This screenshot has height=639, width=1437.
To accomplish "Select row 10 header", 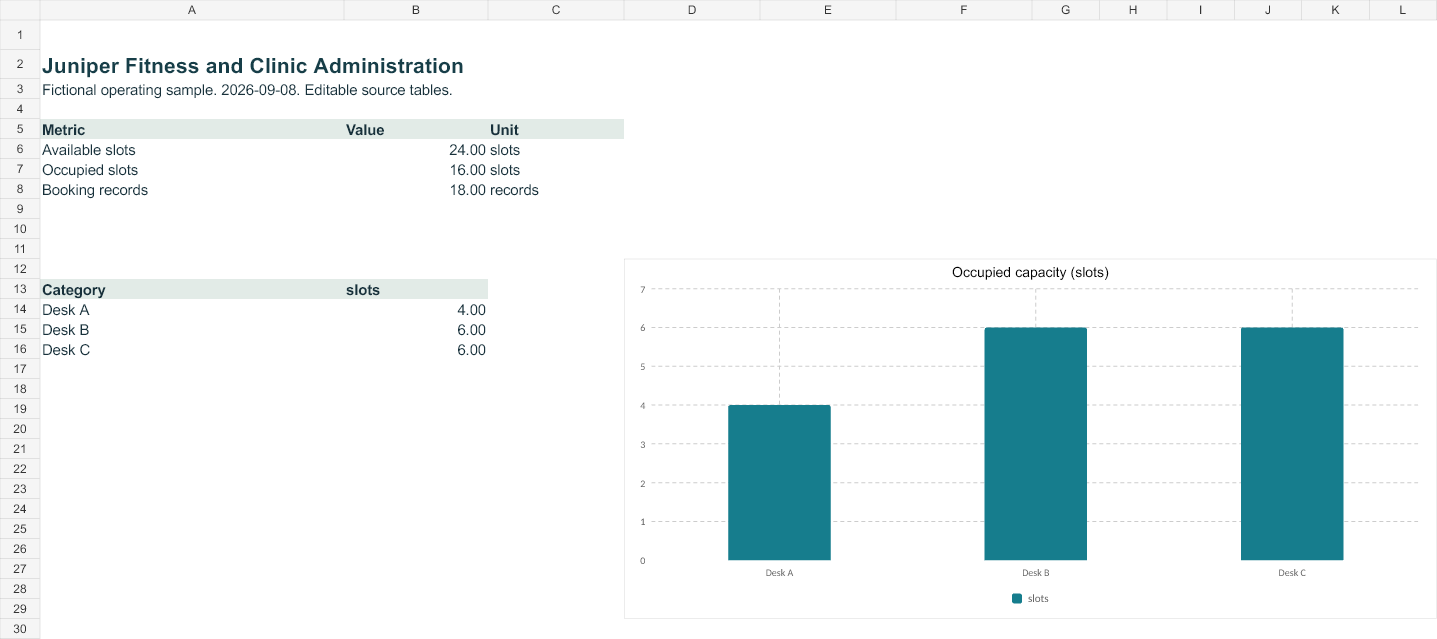I will coord(20,229).
